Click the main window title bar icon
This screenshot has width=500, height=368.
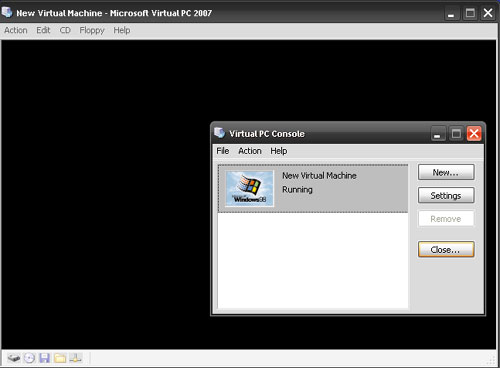pos(7,12)
